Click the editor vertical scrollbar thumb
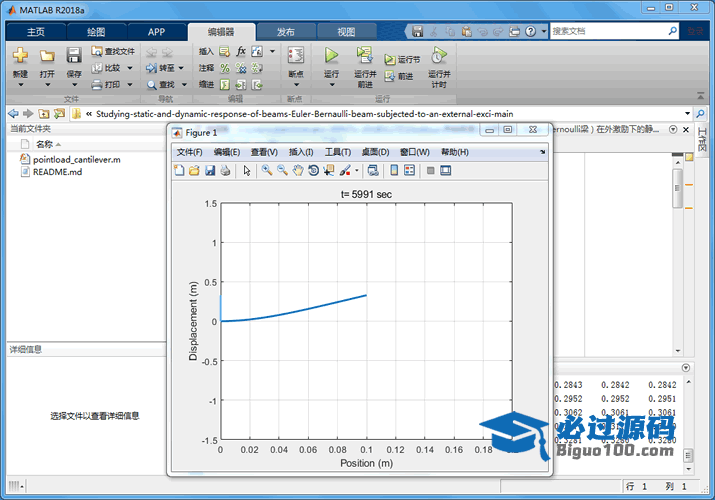715x500 pixels. click(x=677, y=188)
